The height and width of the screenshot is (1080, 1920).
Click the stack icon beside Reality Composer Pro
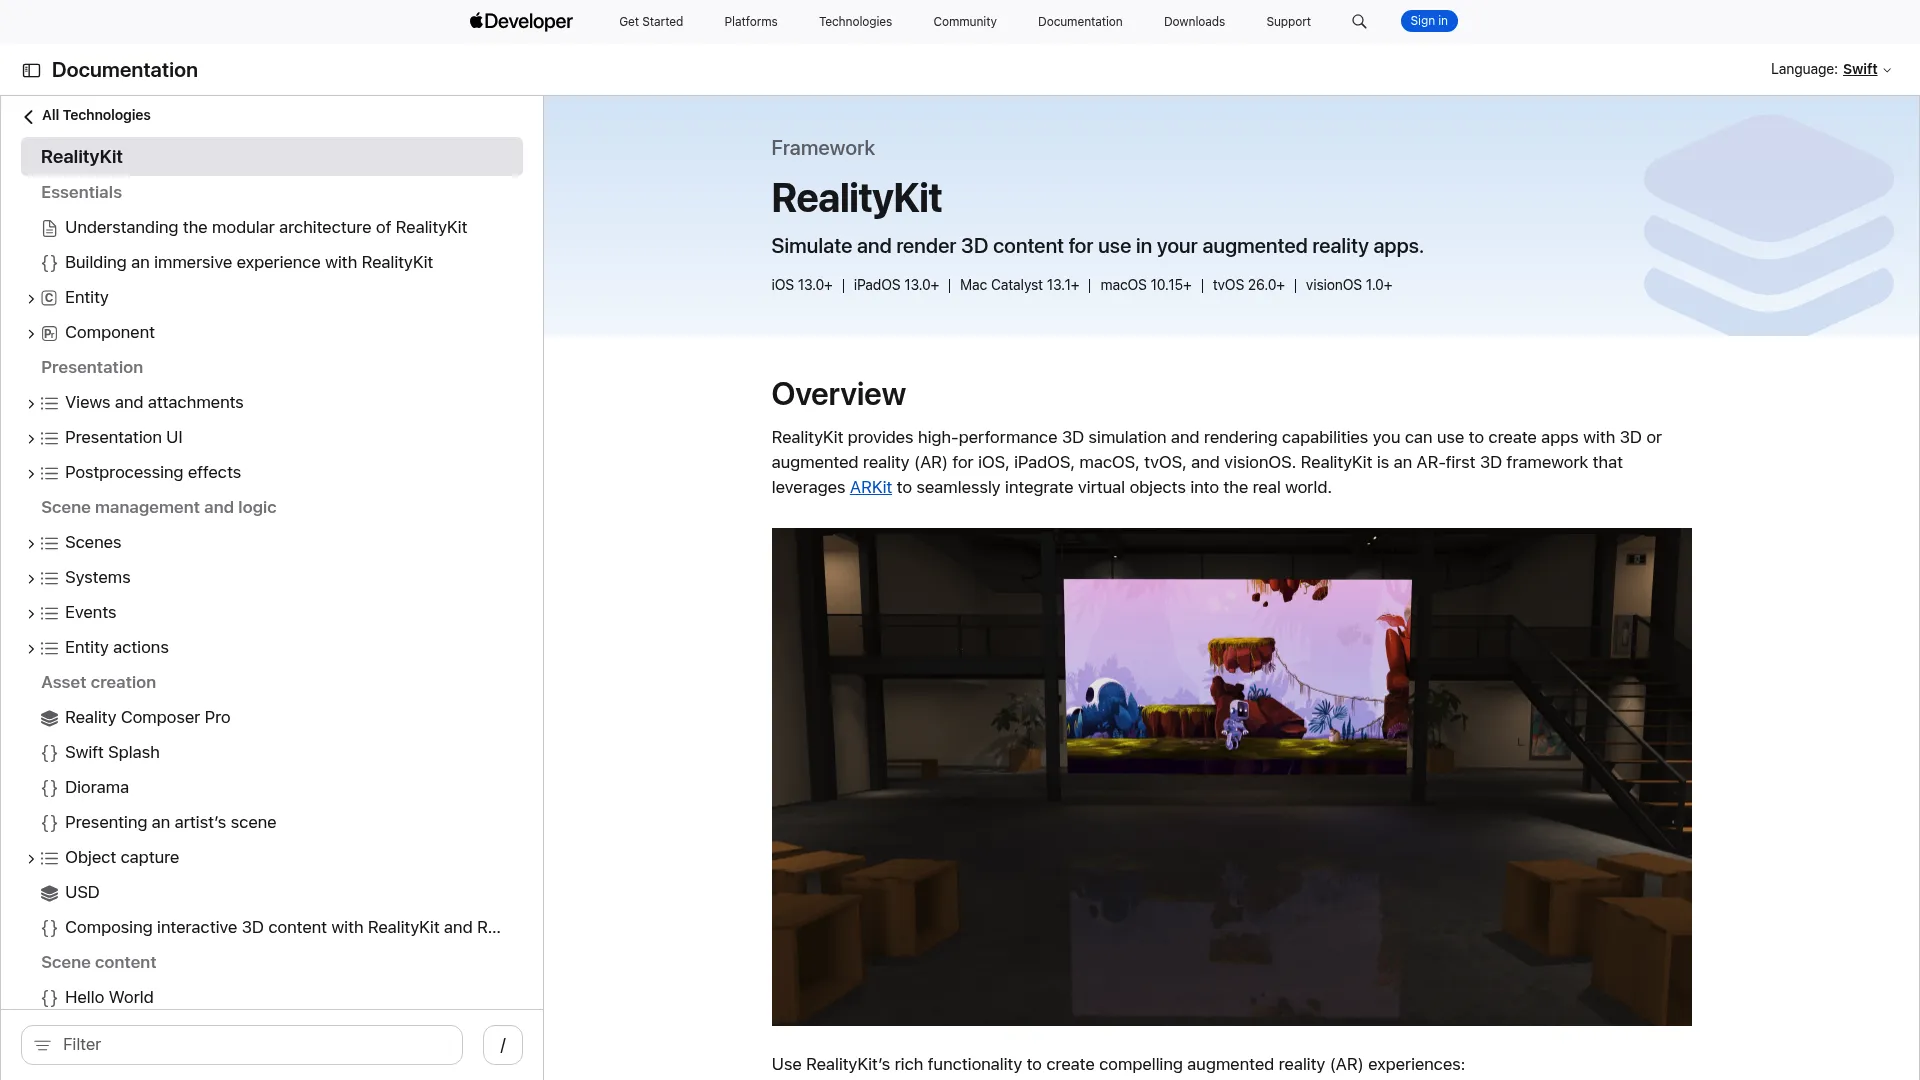[49, 718]
